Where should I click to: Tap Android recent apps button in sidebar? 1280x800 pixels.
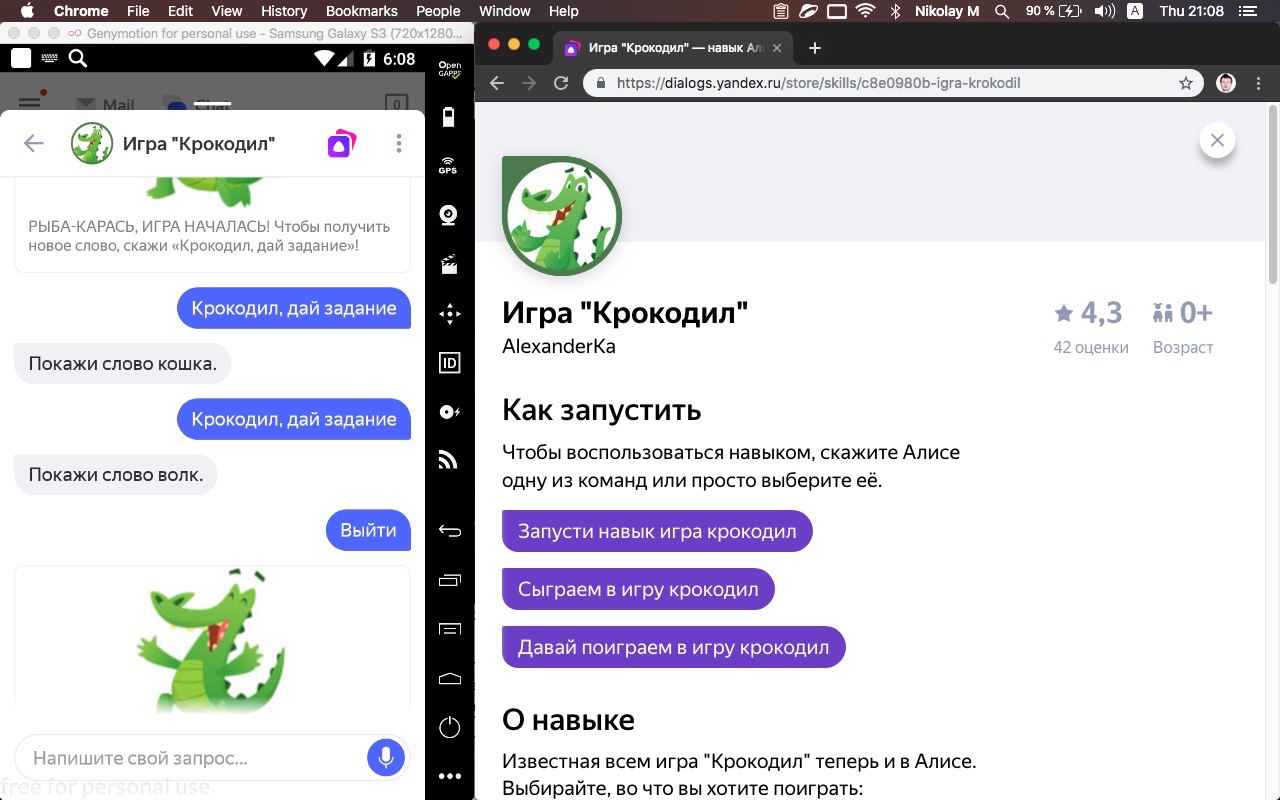coord(449,580)
